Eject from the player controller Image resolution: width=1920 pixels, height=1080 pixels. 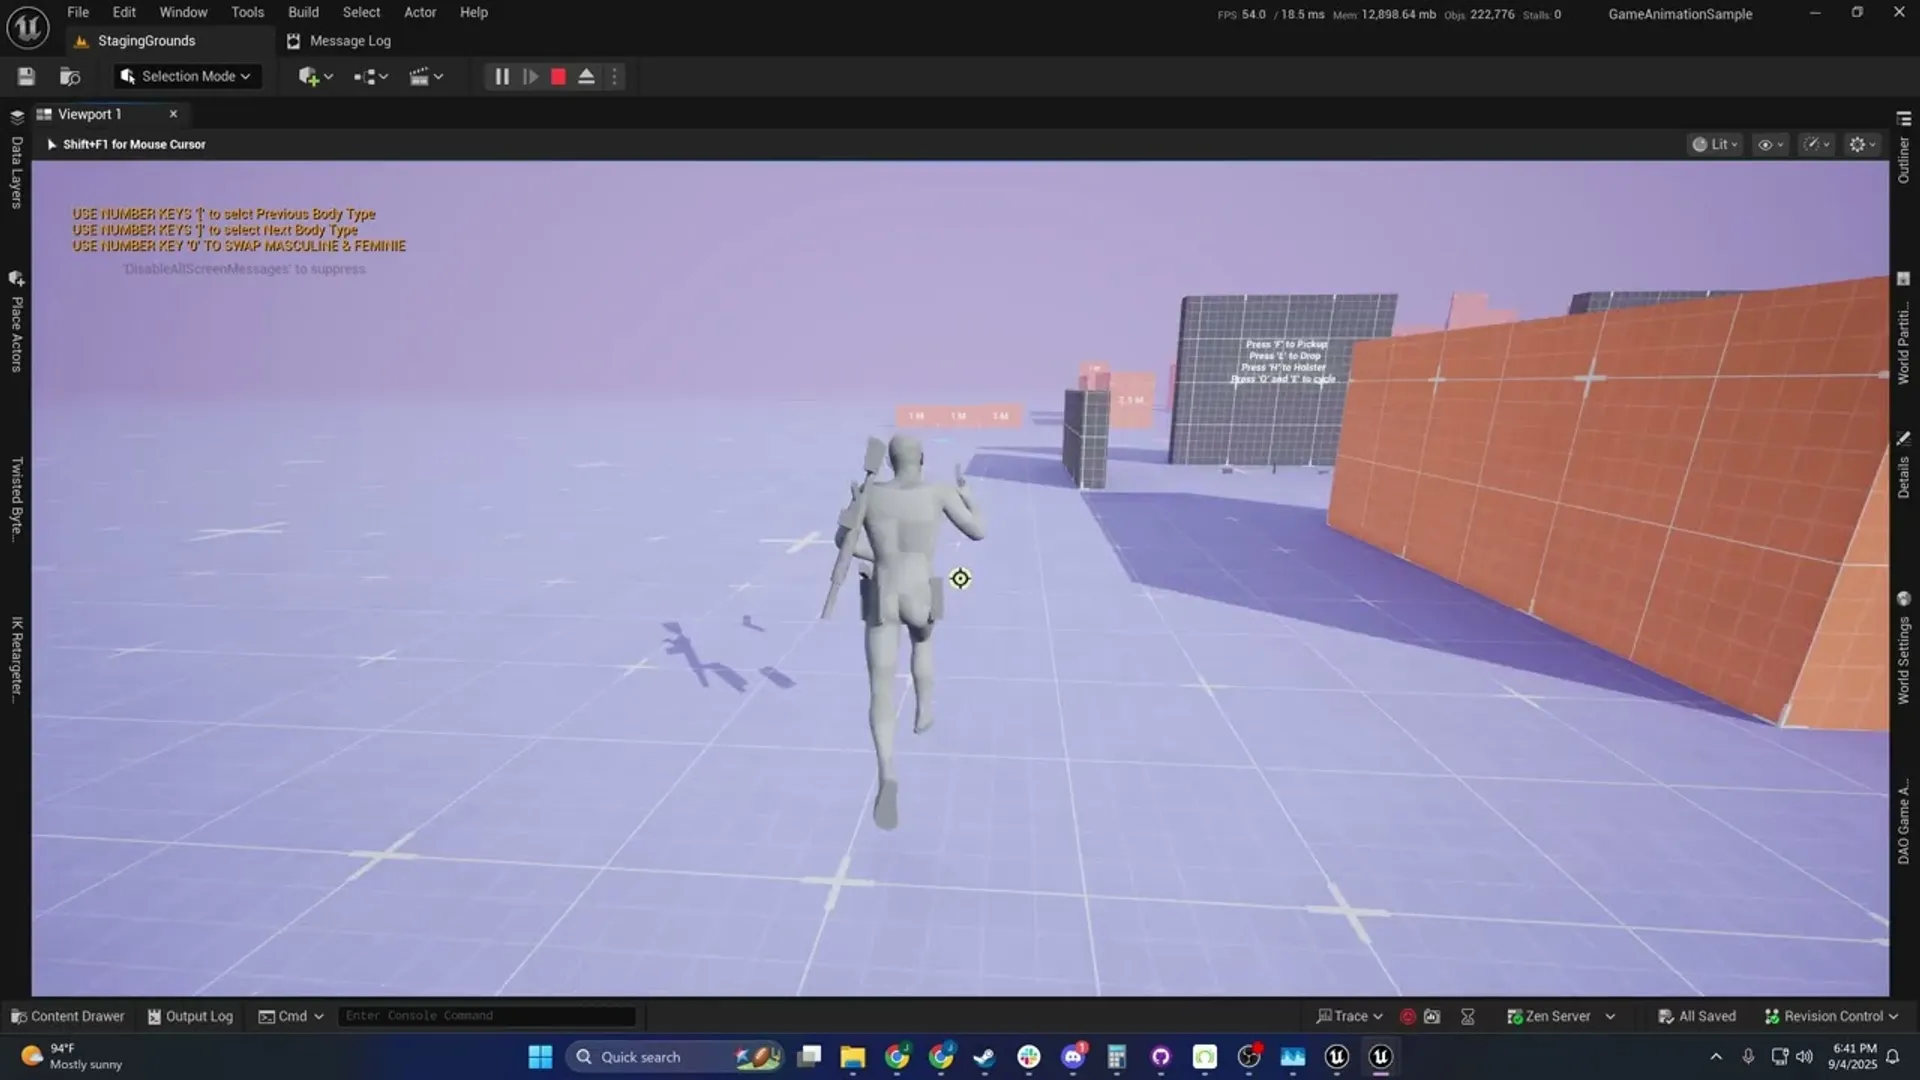[x=587, y=77]
